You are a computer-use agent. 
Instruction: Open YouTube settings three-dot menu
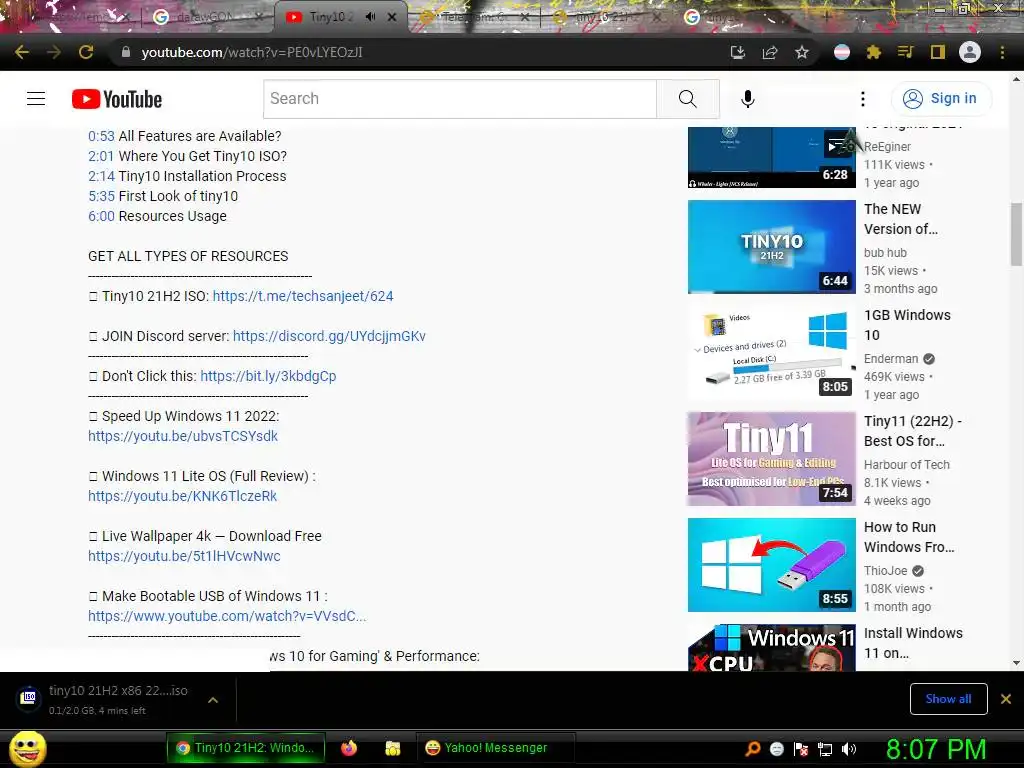pos(863,99)
